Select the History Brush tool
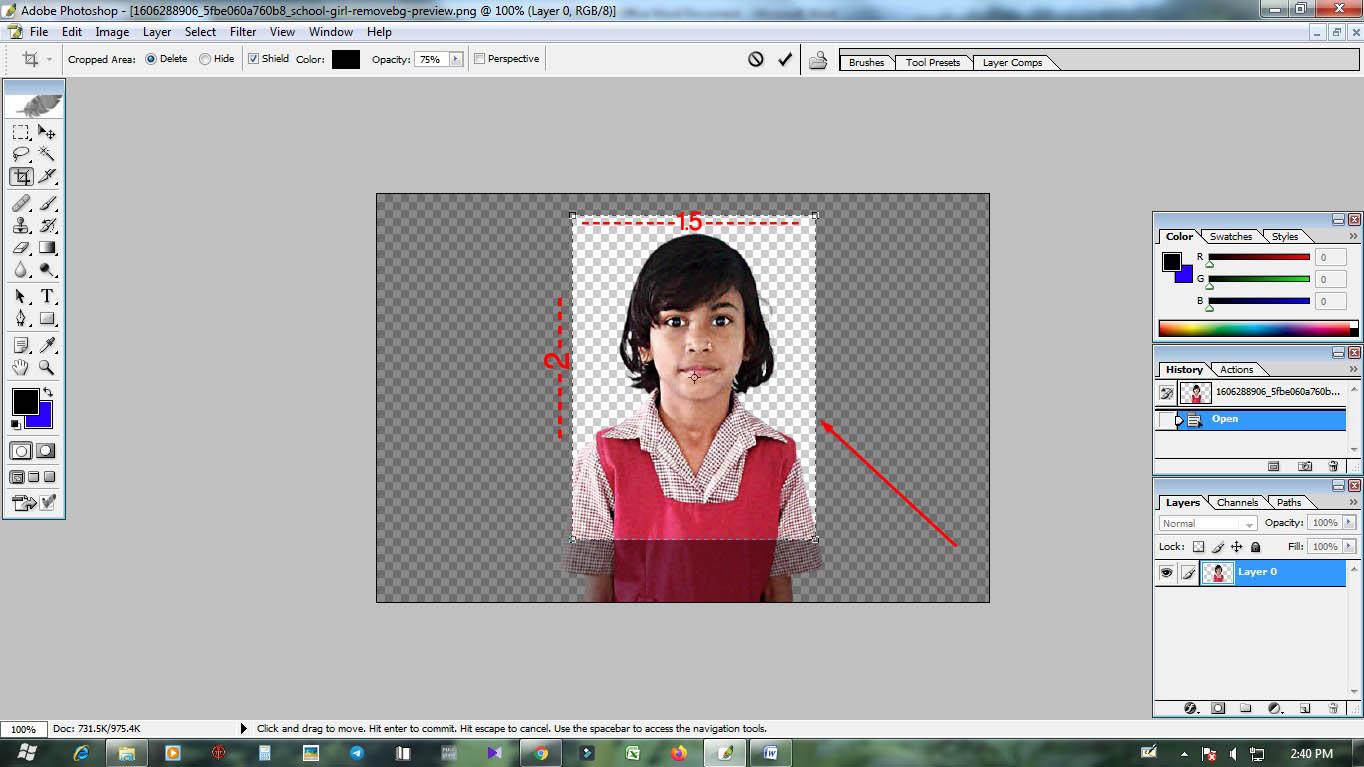 point(47,225)
